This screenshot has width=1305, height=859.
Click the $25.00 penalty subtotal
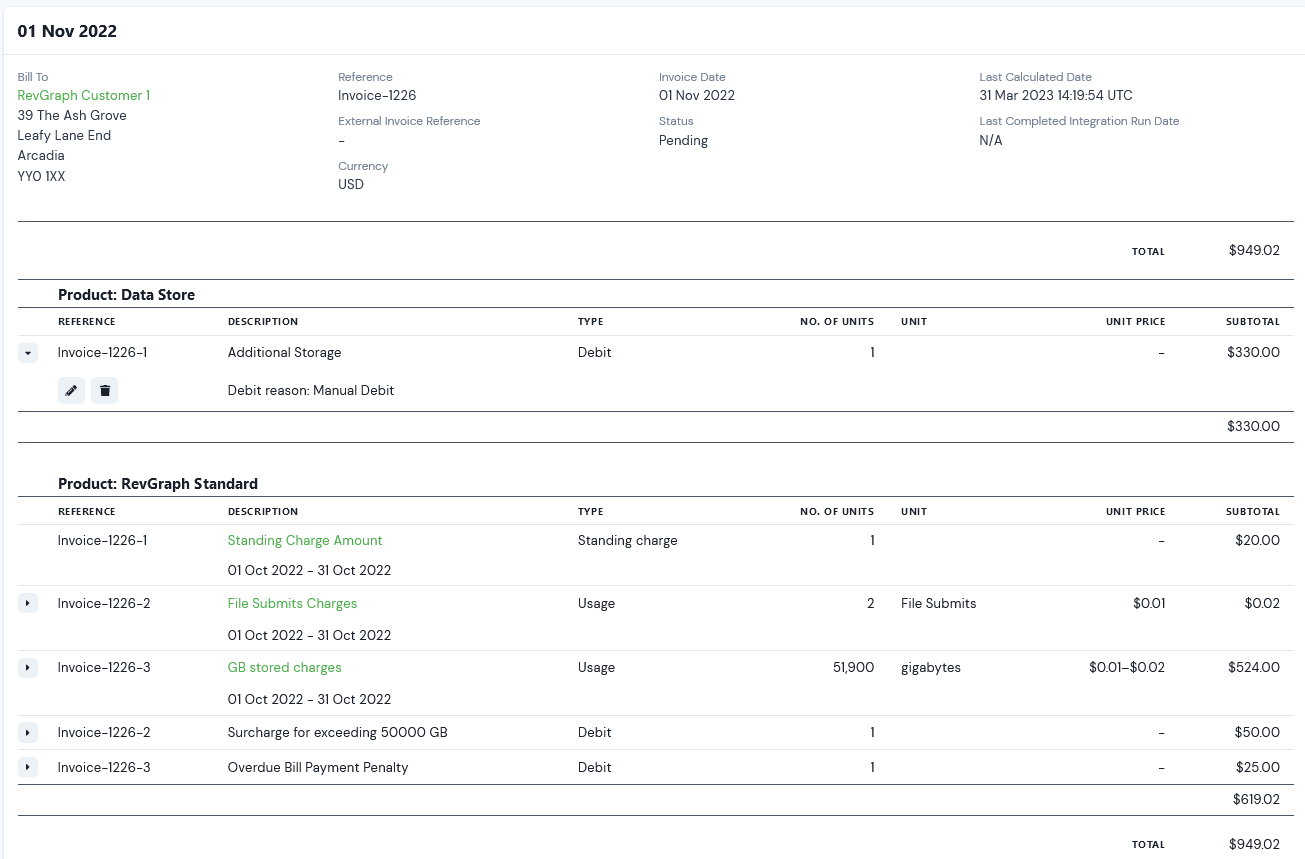pyautogui.click(x=1259, y=767)
